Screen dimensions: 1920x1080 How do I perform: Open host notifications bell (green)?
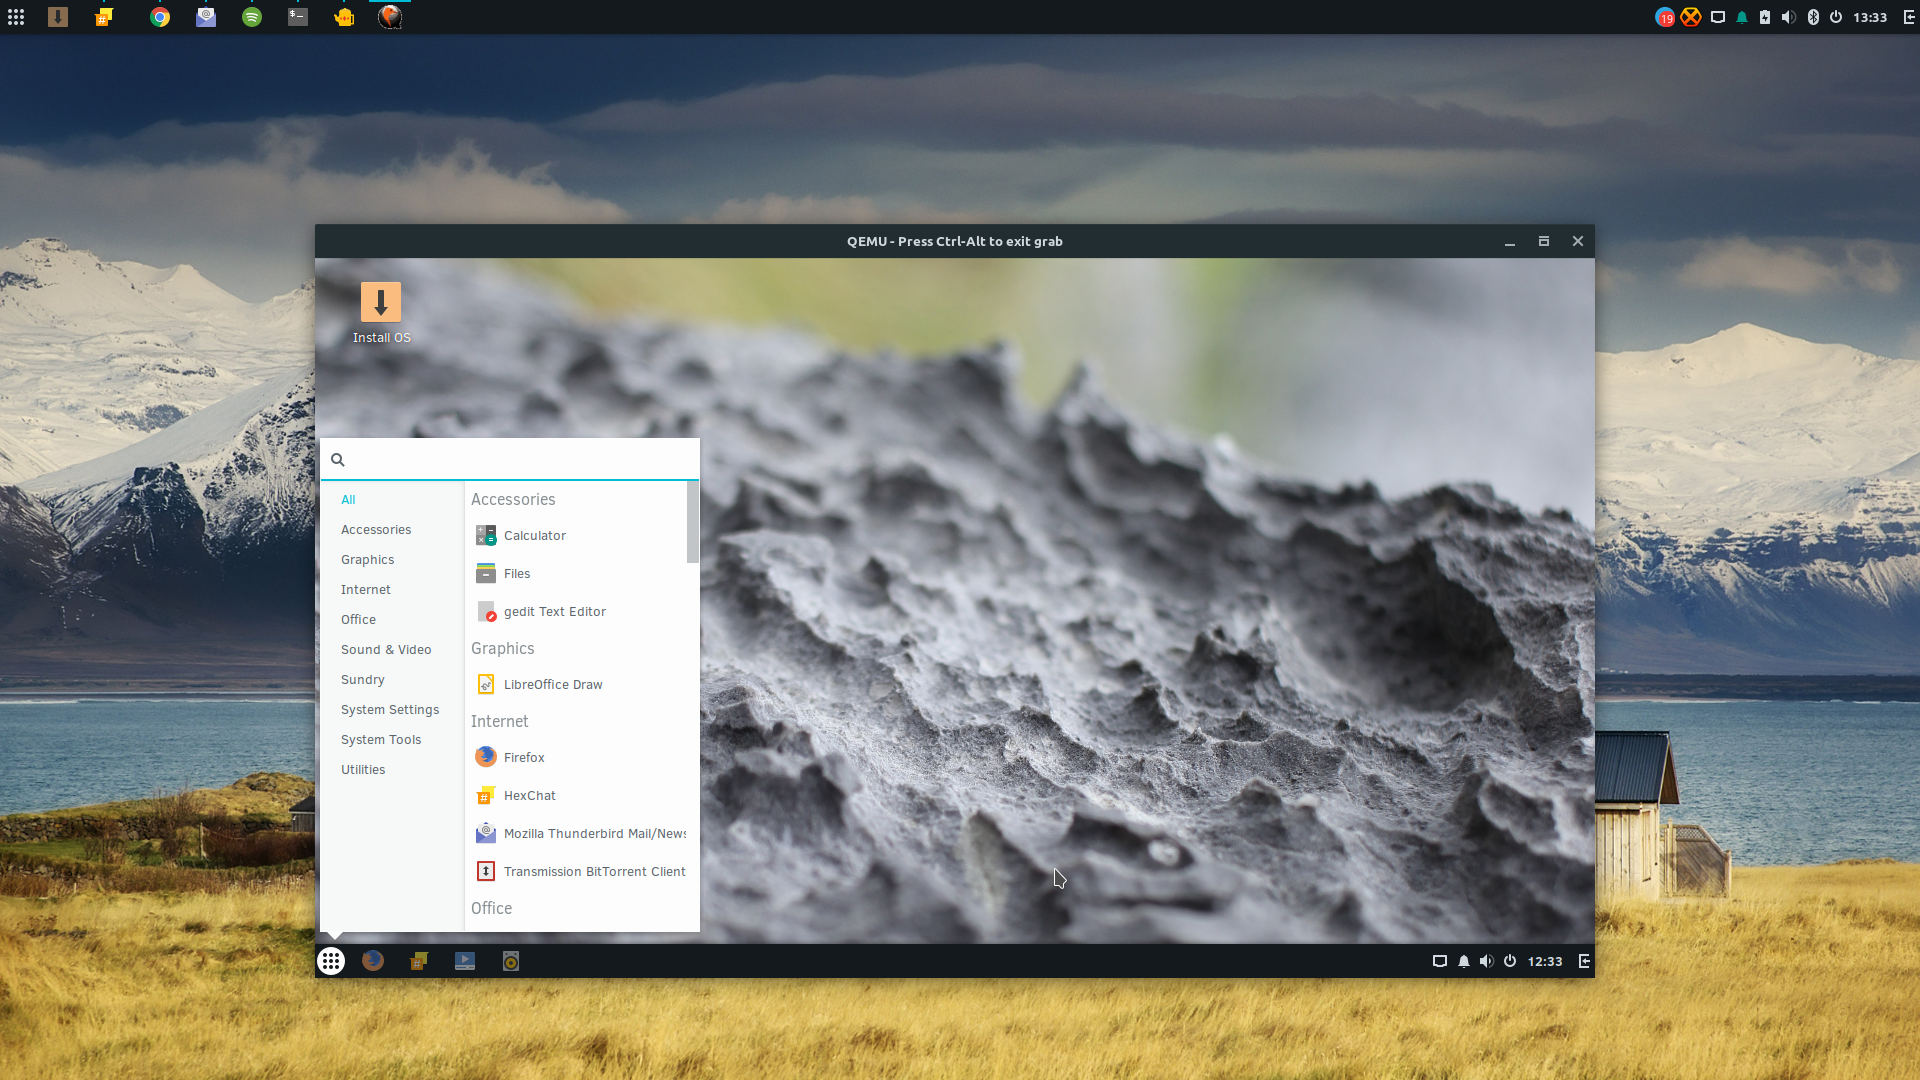pyautogui.click(x=1742, y=17)
